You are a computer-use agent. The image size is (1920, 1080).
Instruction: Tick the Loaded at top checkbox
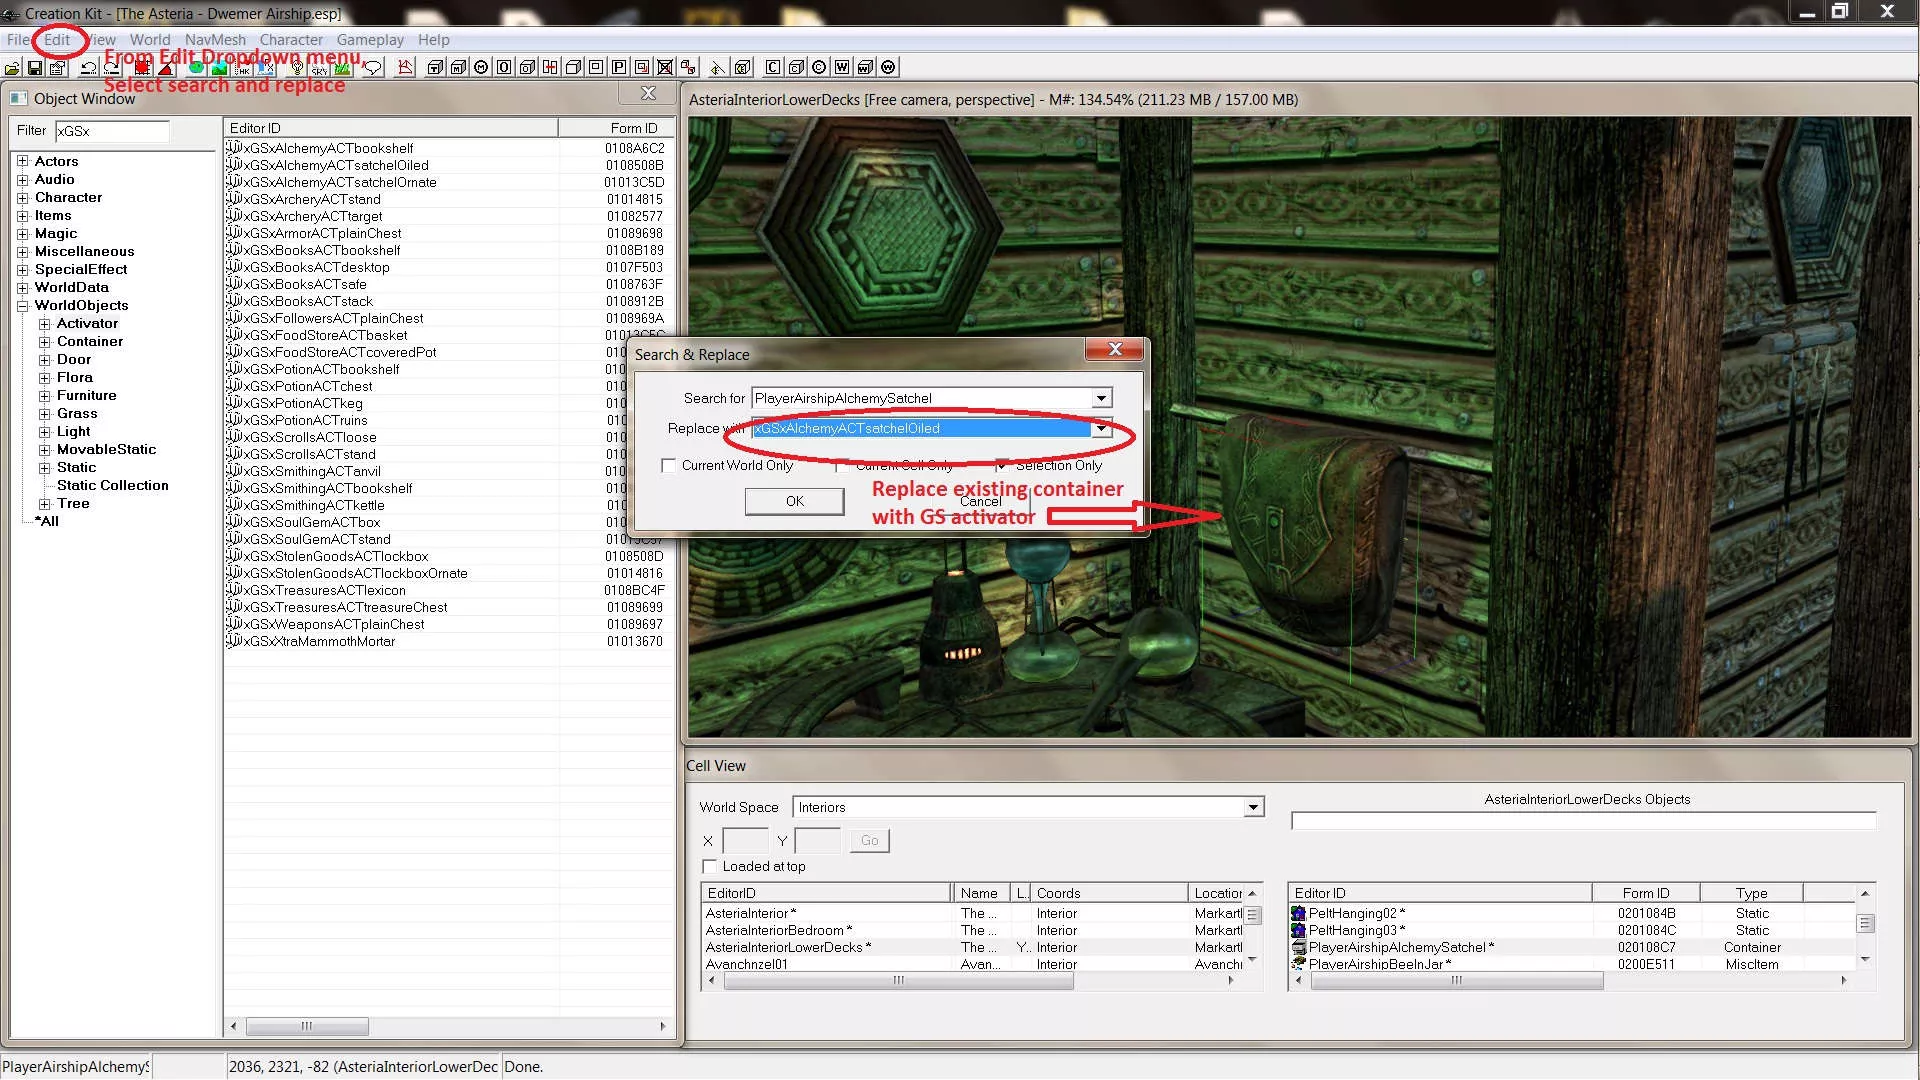[x=709, y=867]
